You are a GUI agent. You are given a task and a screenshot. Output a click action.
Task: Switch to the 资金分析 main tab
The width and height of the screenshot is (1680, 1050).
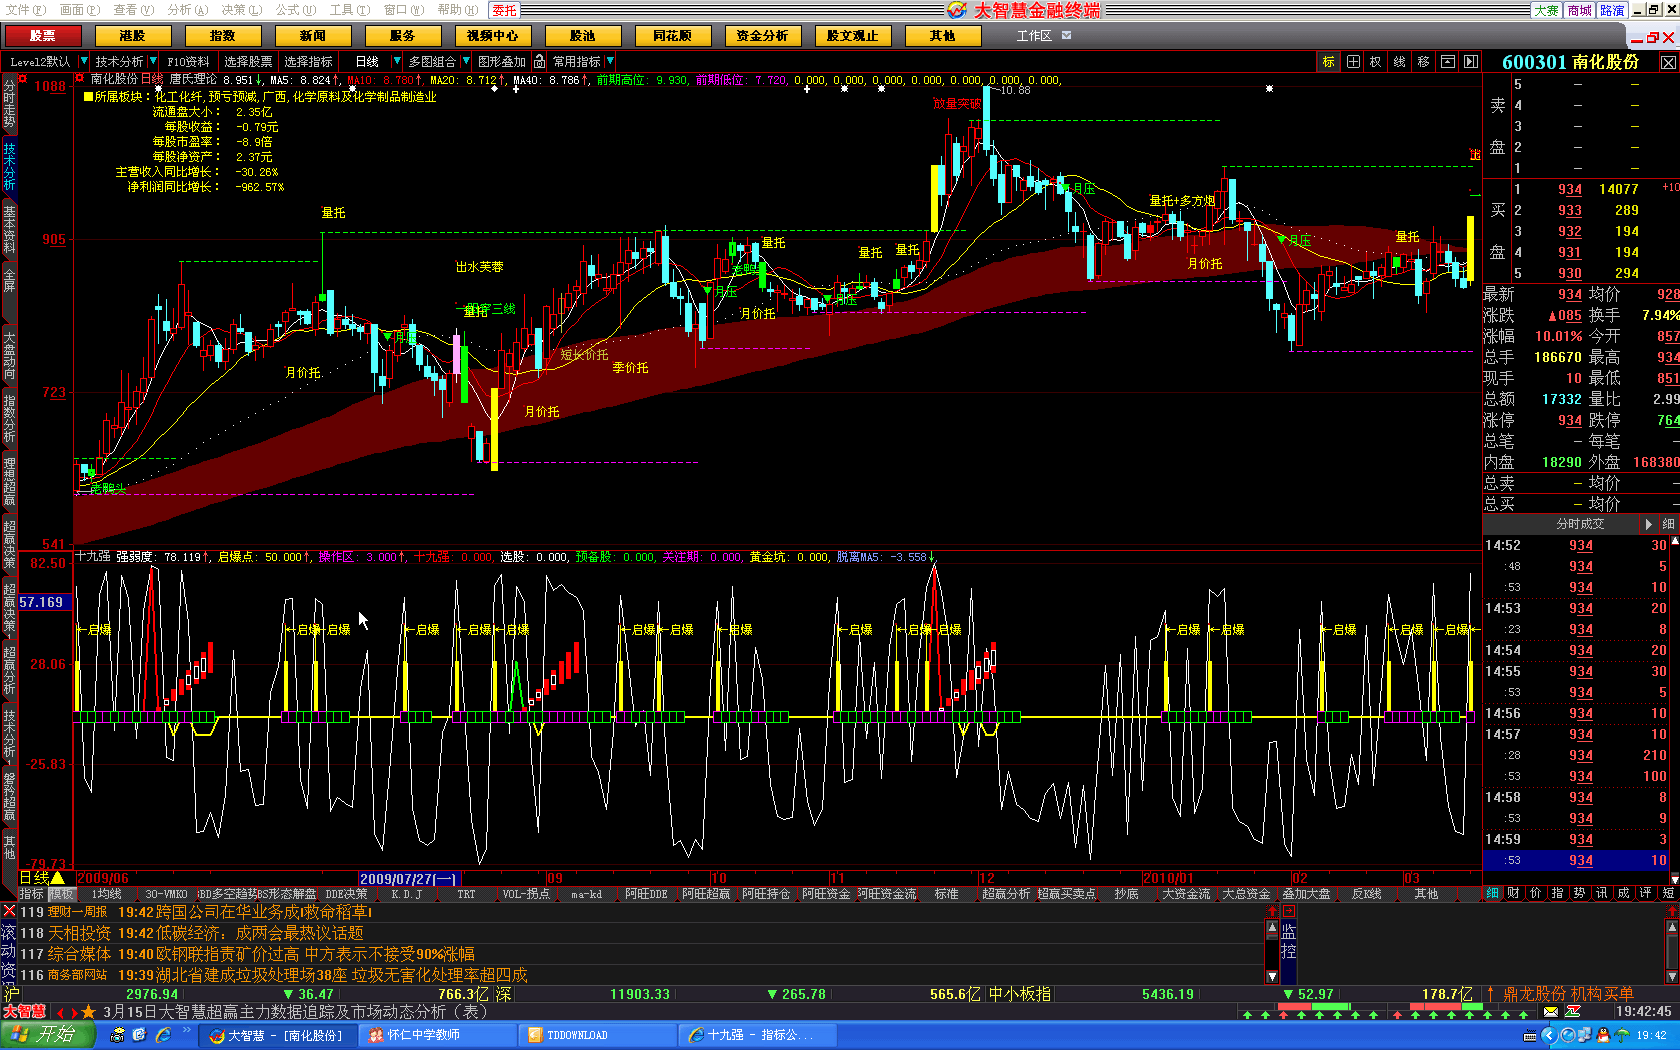pos(762,36)
